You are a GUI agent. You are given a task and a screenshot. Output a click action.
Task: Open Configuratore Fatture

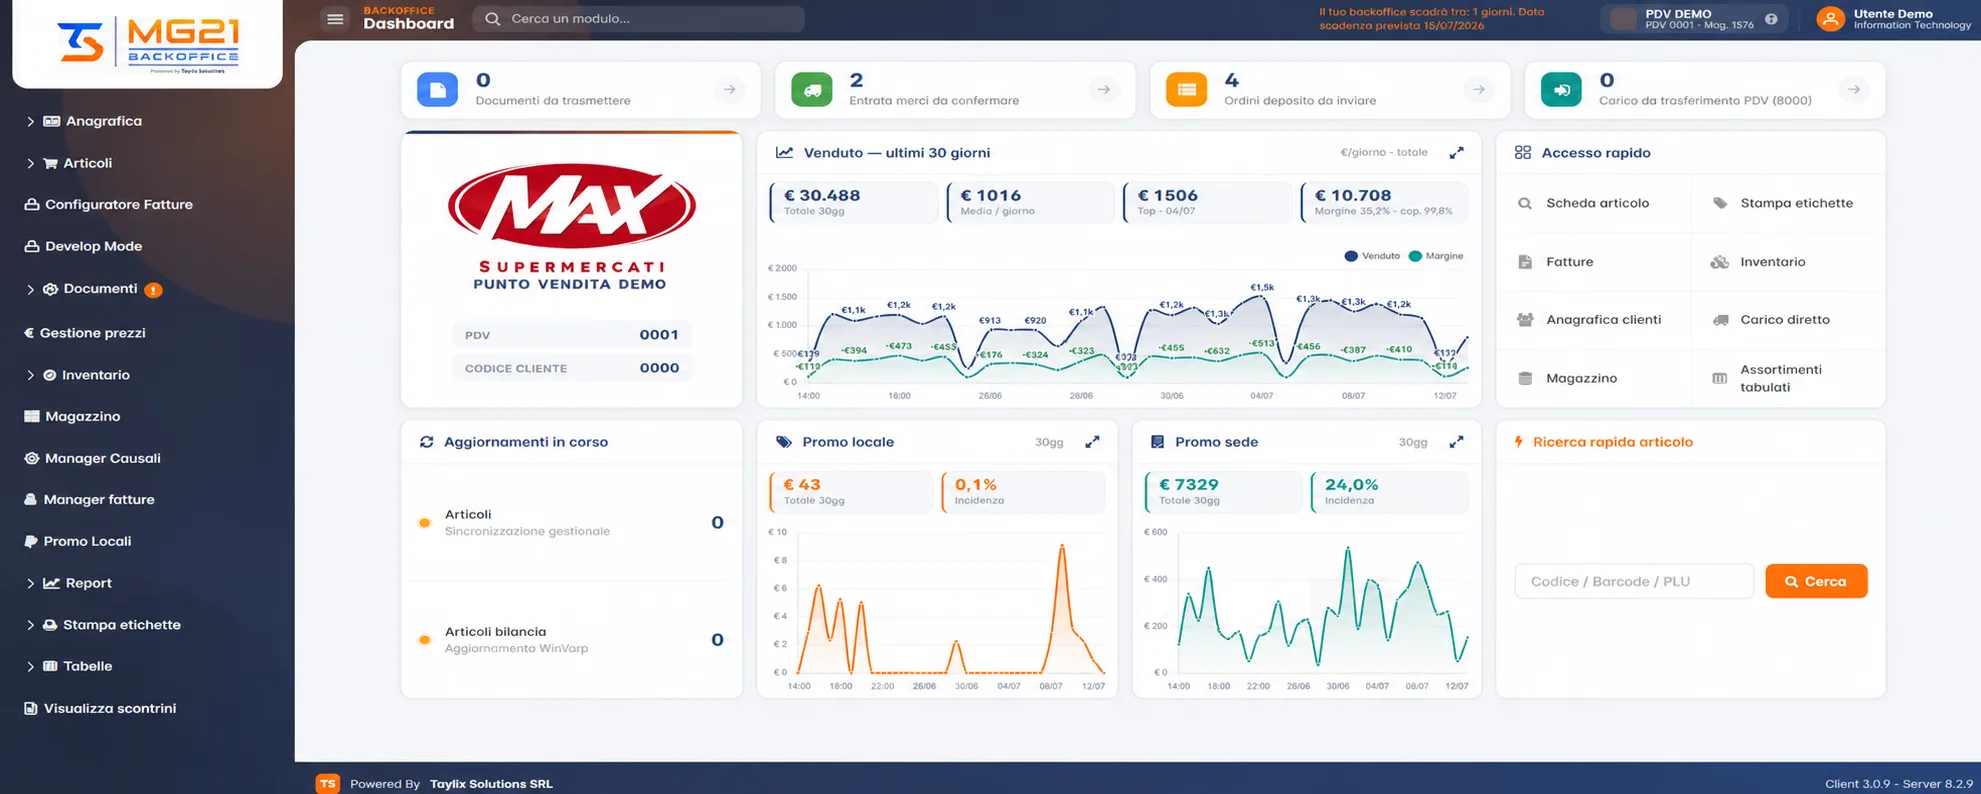click(x=108, y=204)
